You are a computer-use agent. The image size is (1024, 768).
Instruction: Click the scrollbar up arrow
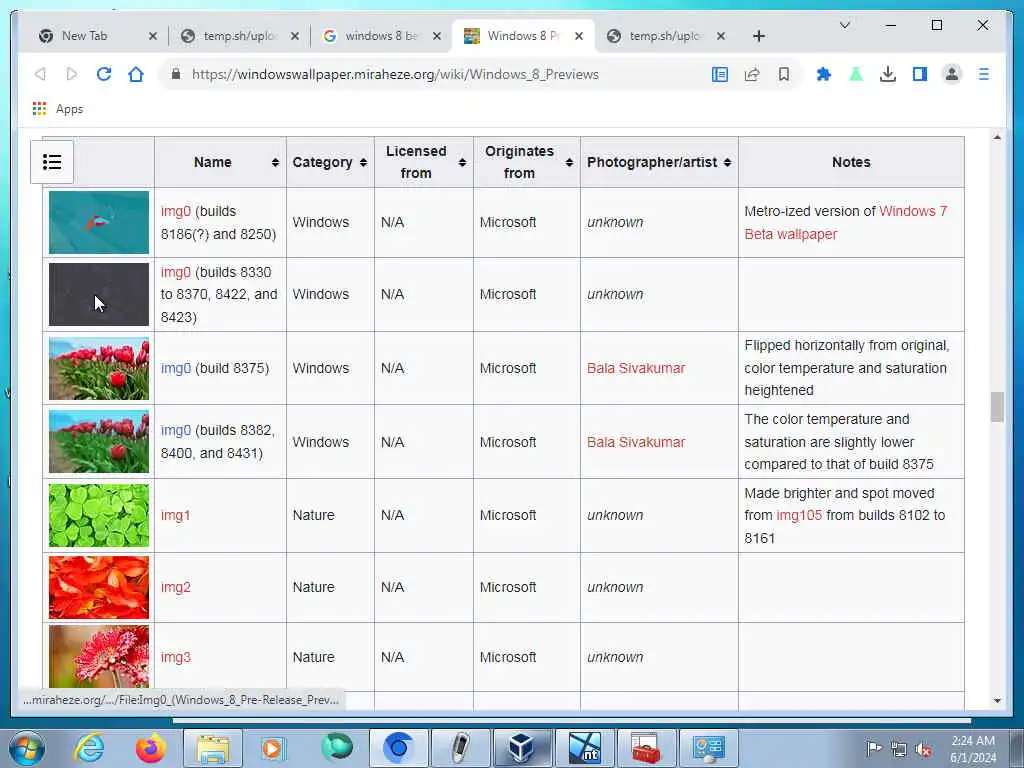[997, 137]
